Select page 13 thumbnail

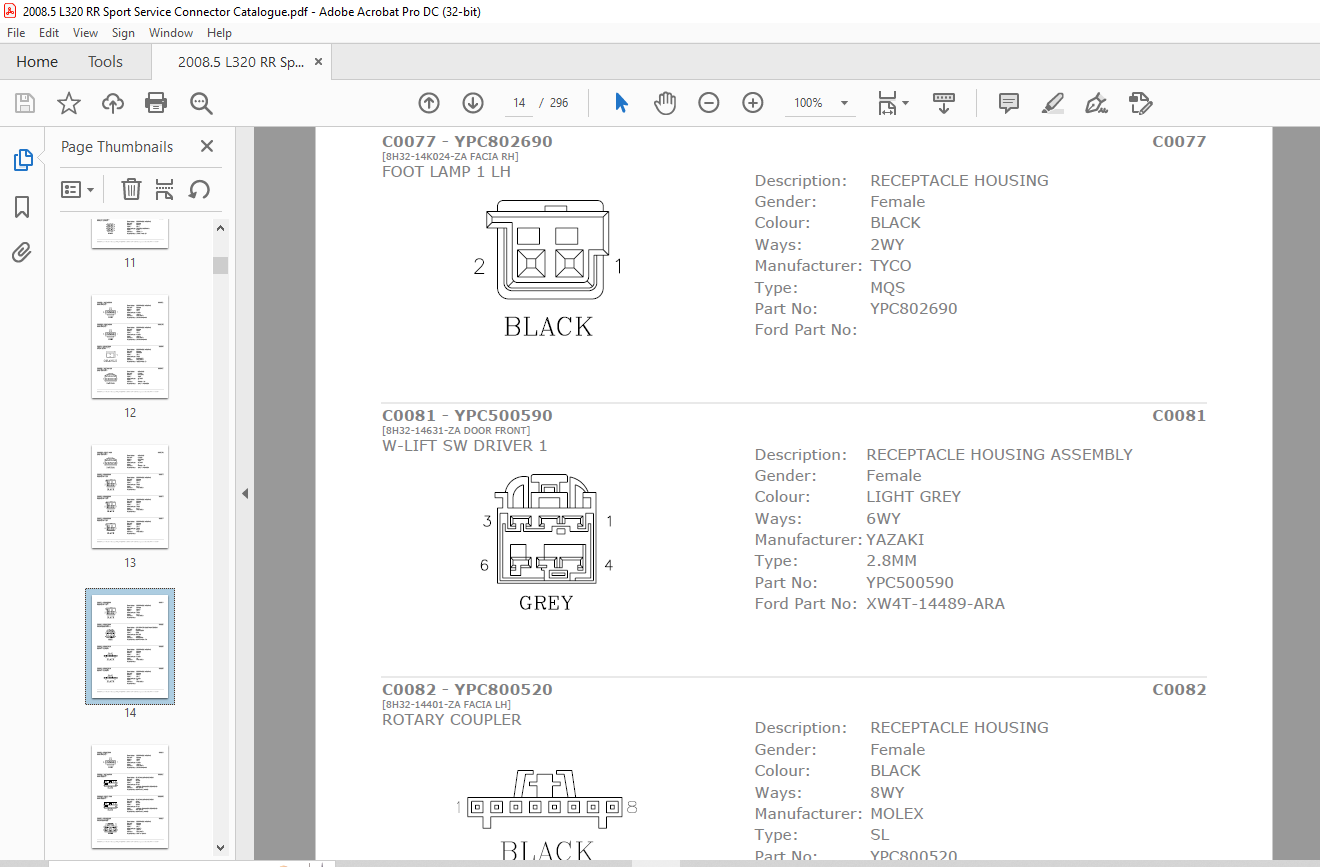(130, 497)
